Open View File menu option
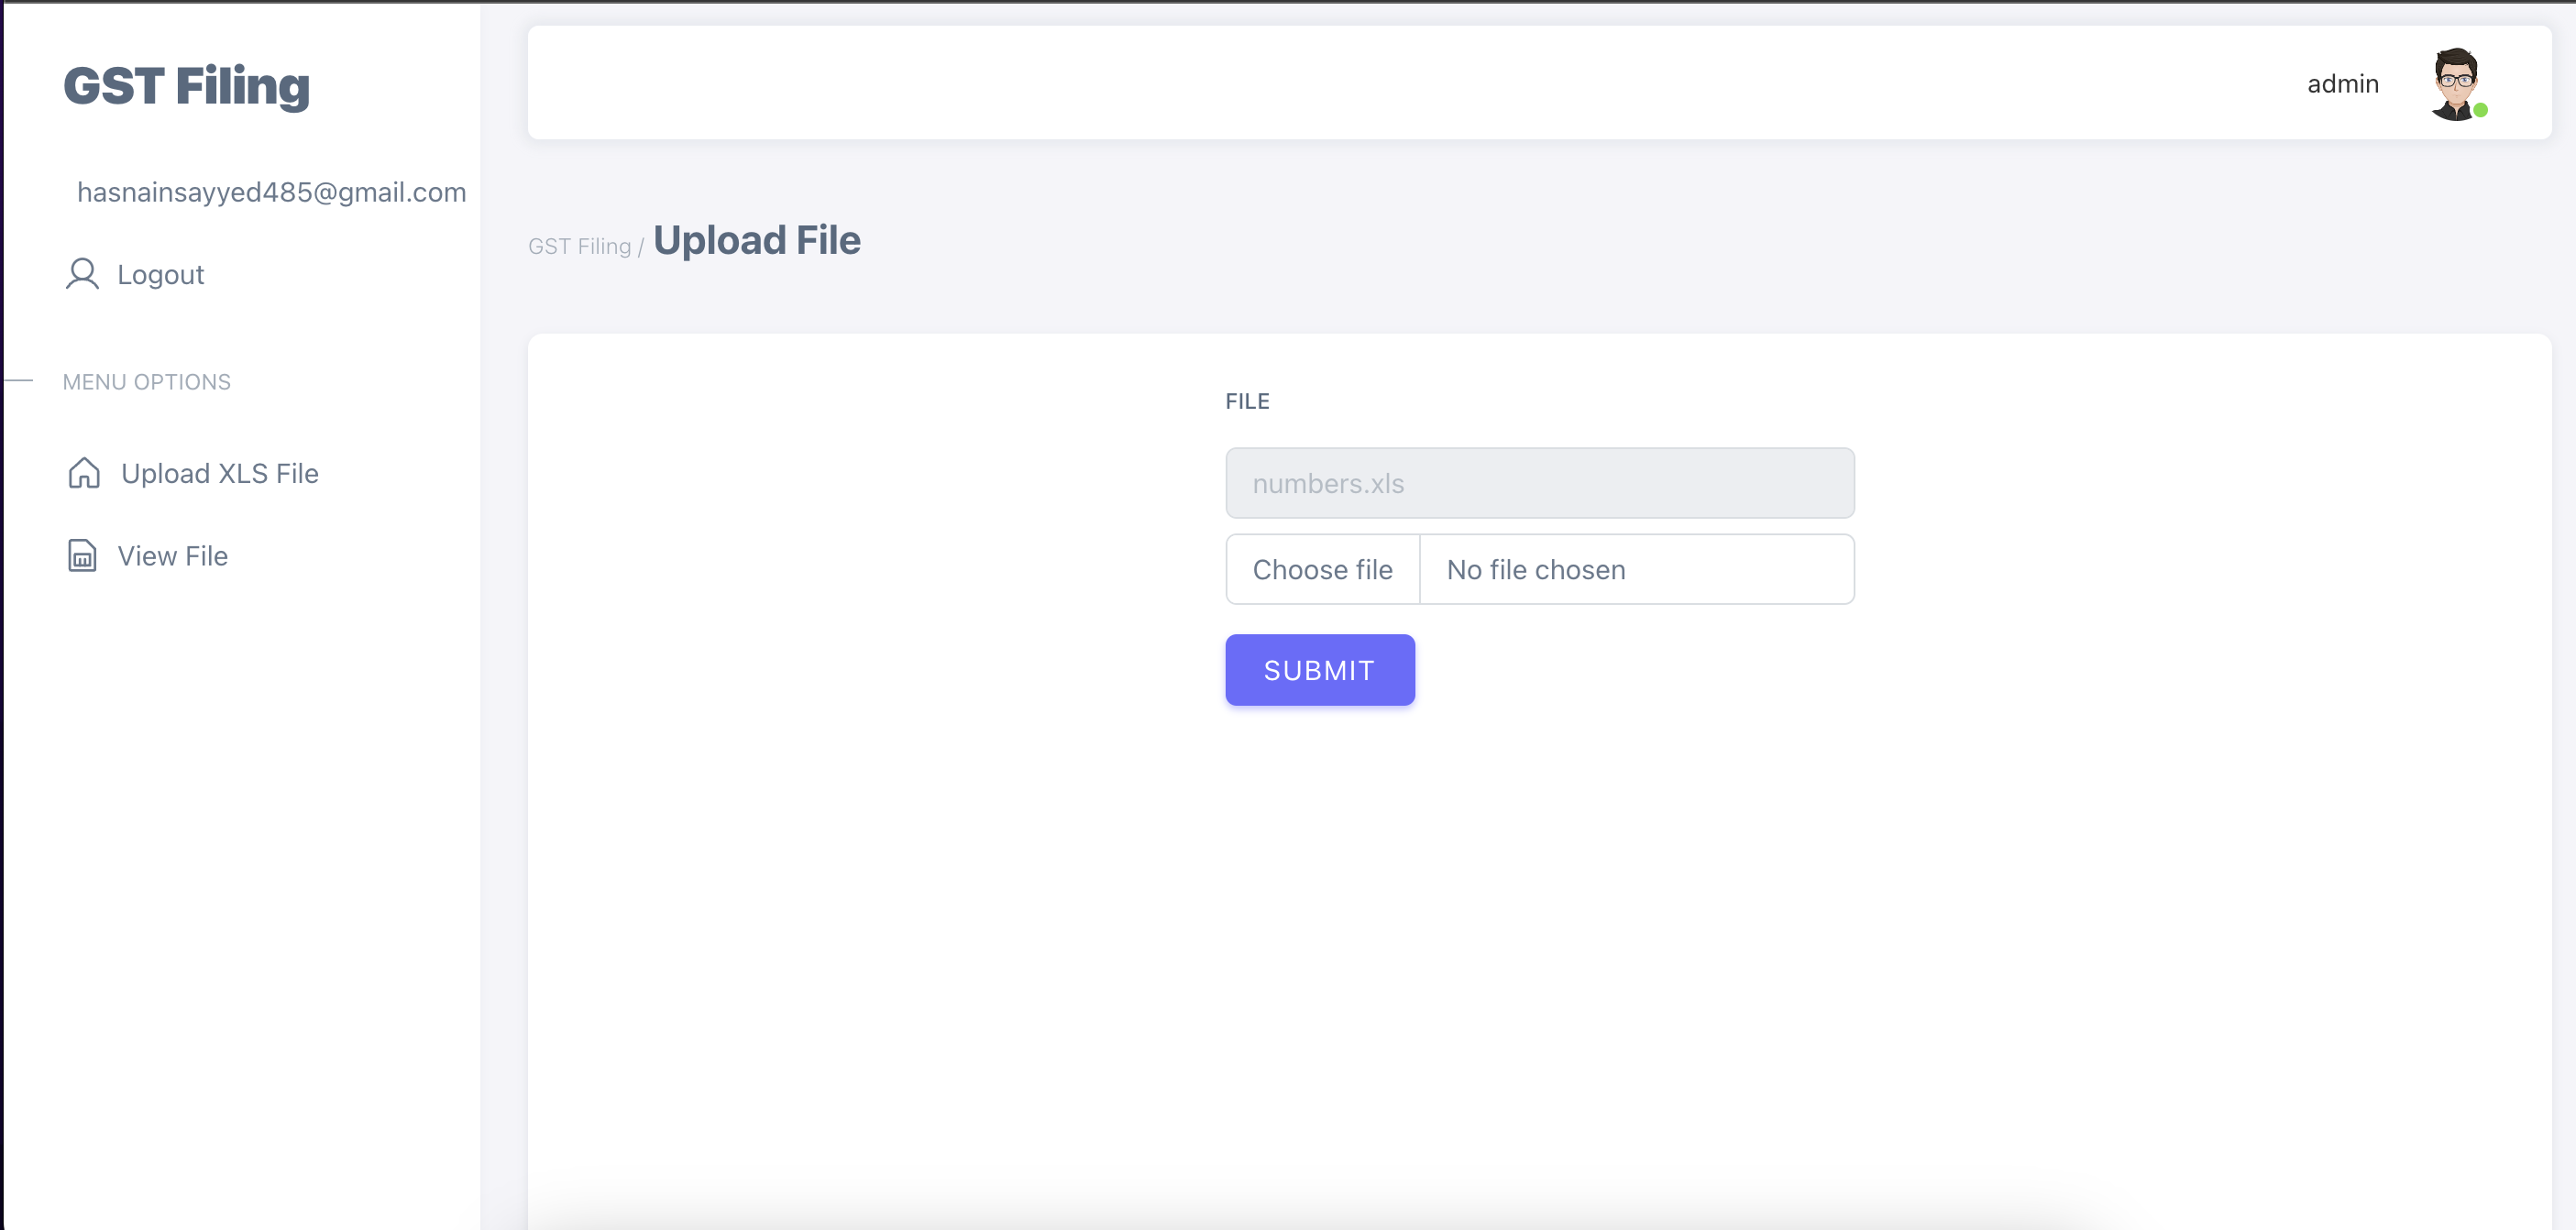 click(172, 556)
